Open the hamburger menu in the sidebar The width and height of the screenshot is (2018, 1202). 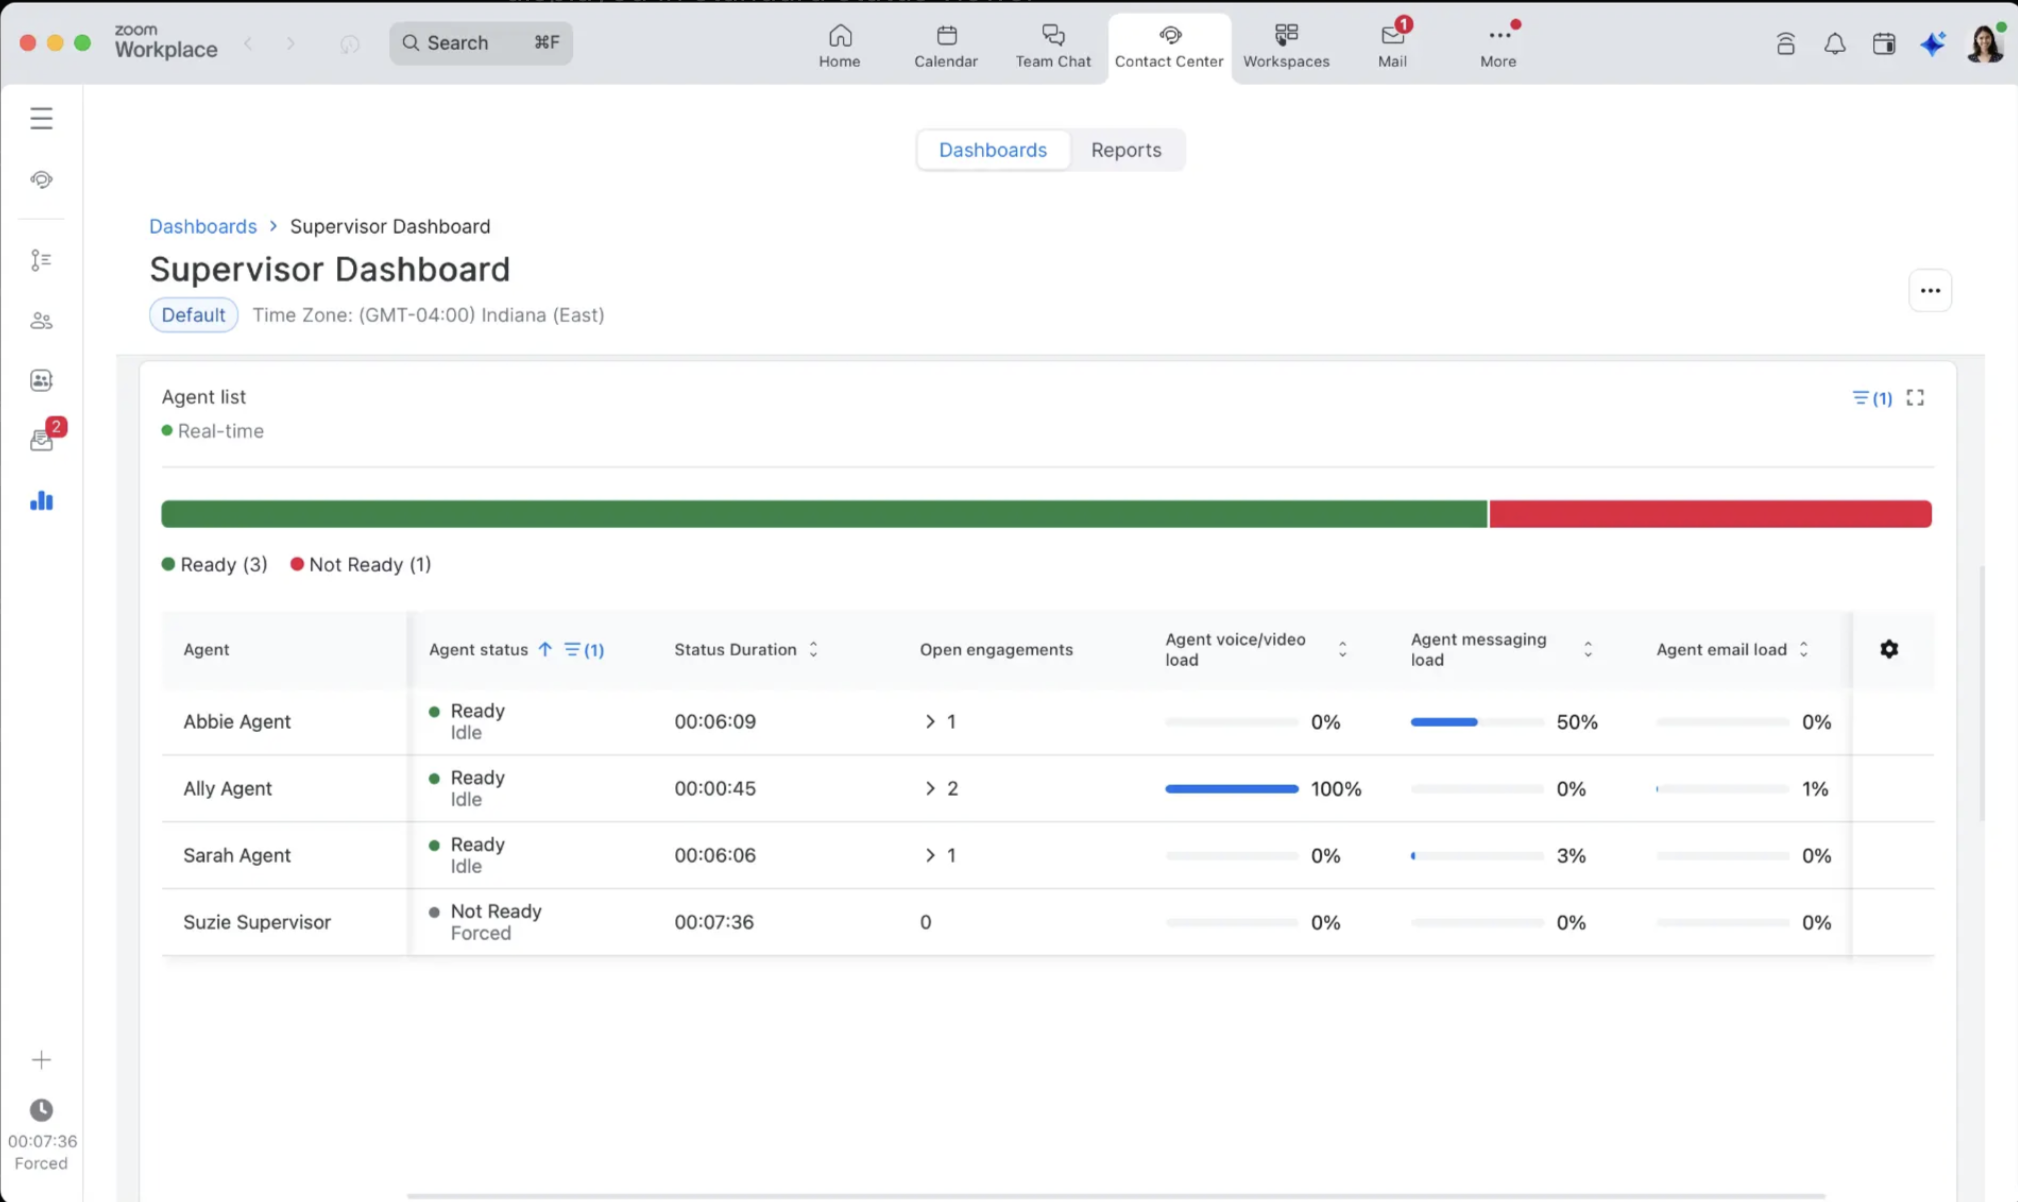(x=41, y=118)
